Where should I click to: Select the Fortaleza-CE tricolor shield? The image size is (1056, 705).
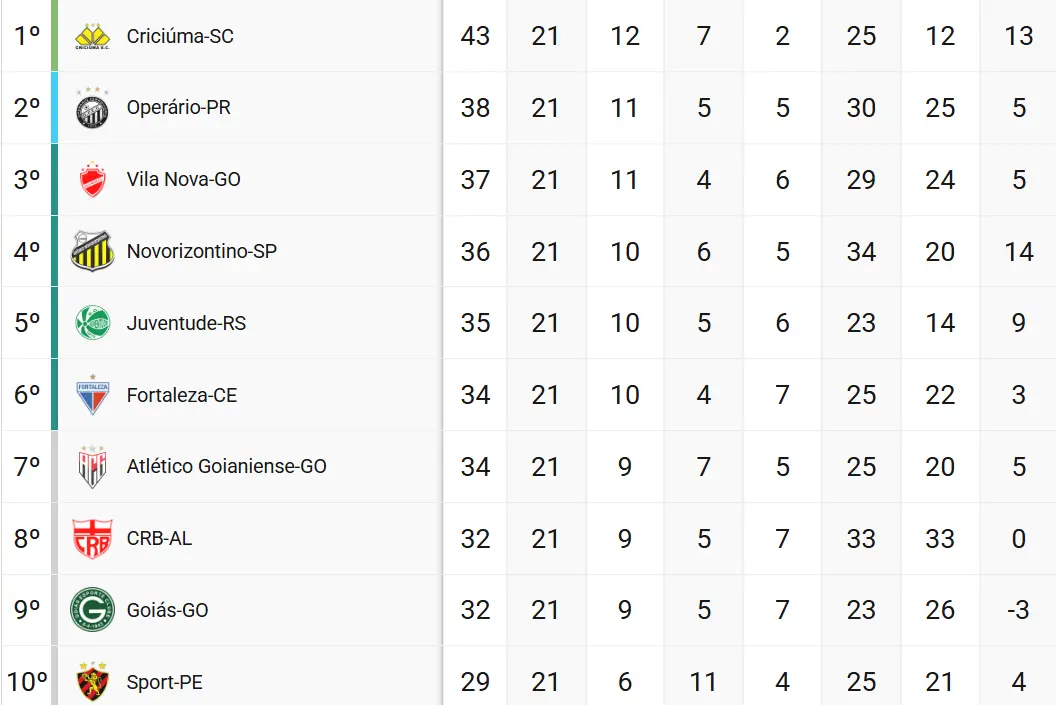click(x=92, y=395)
